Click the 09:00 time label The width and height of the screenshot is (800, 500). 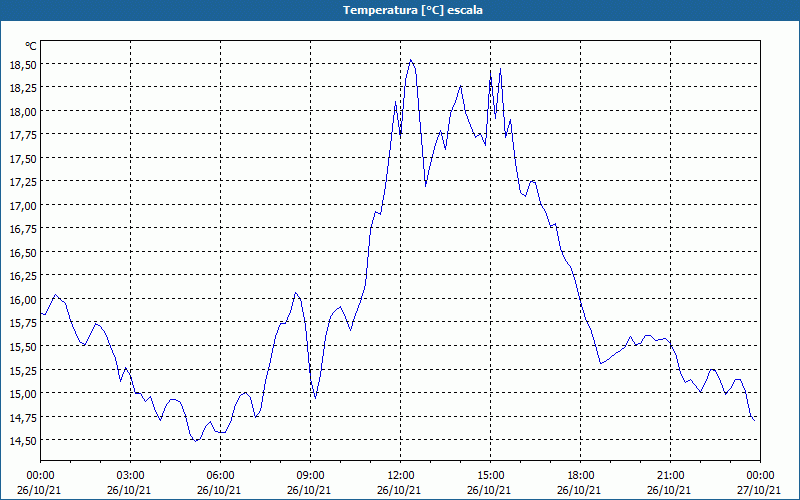tap(310, 476)
